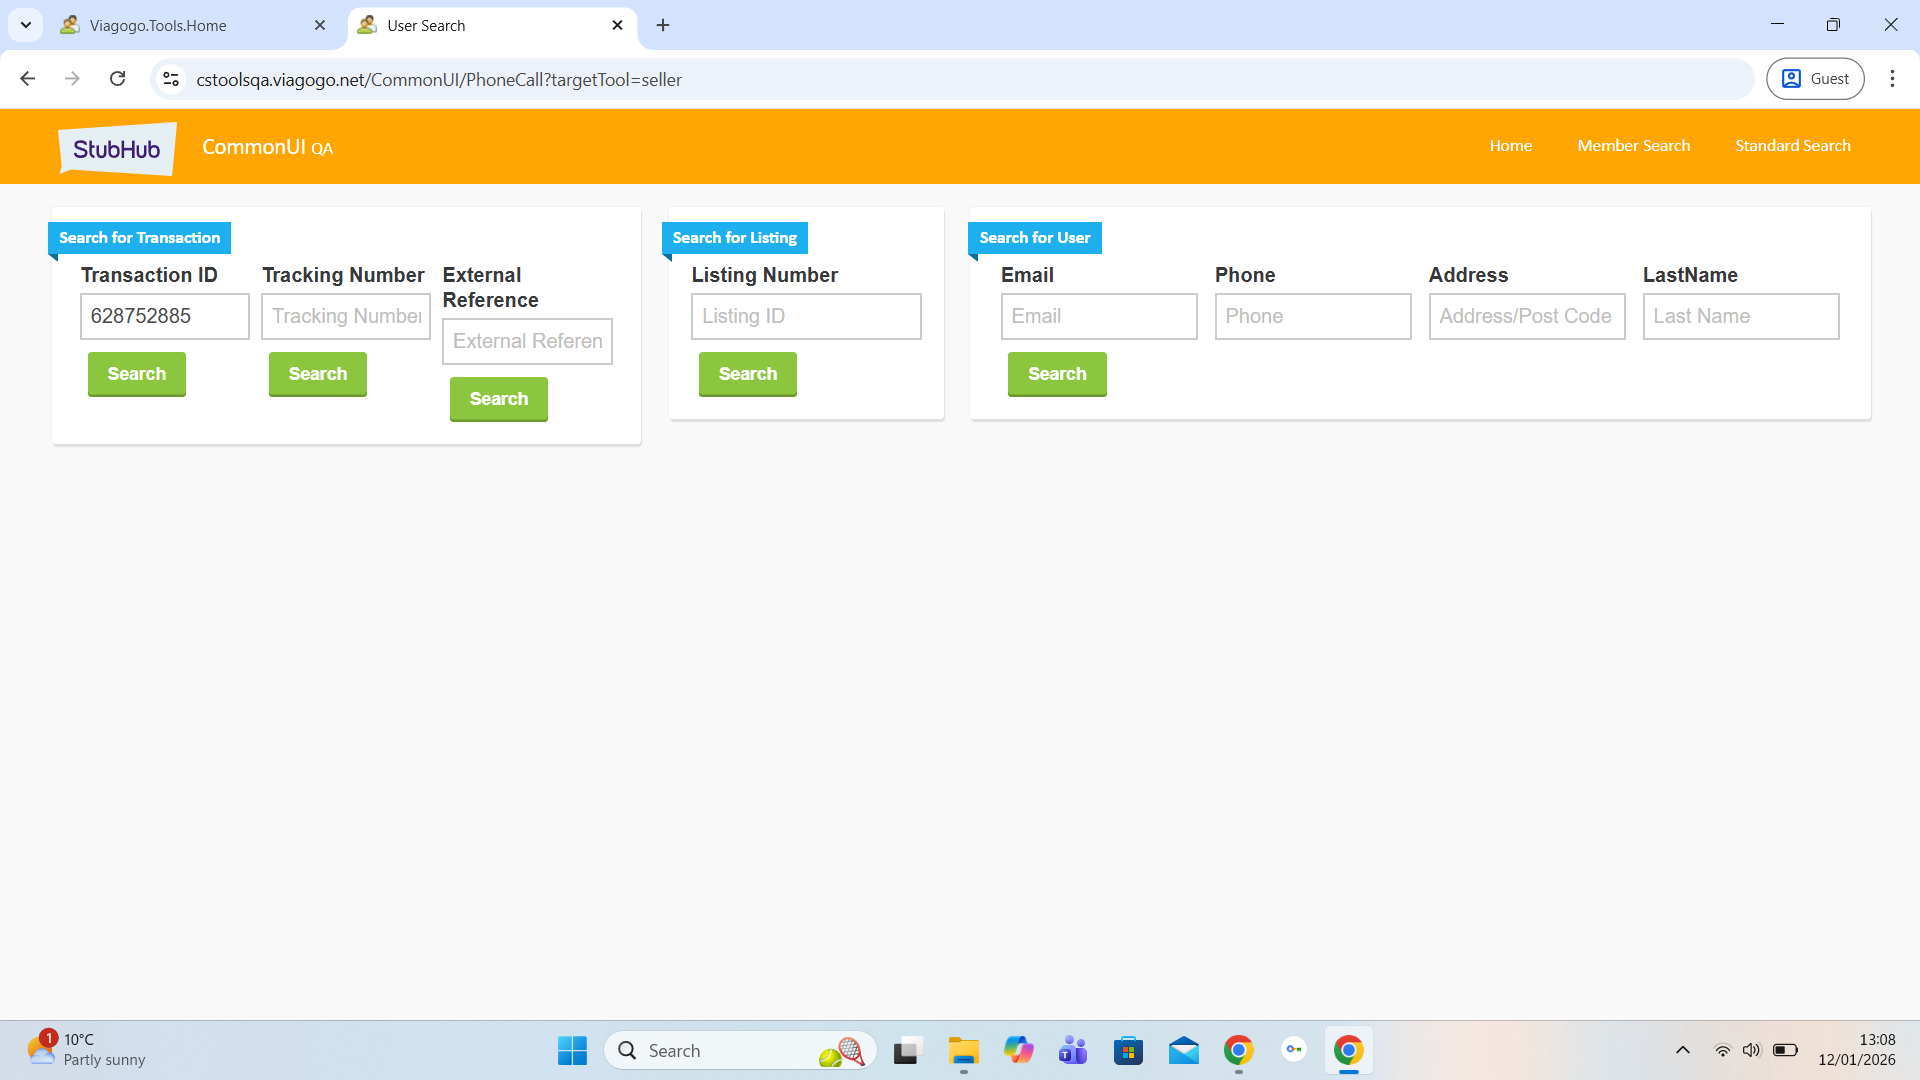1920x1080 pixels.
Task: Click Search under Transaction ID
Action: tap(137, 374)
